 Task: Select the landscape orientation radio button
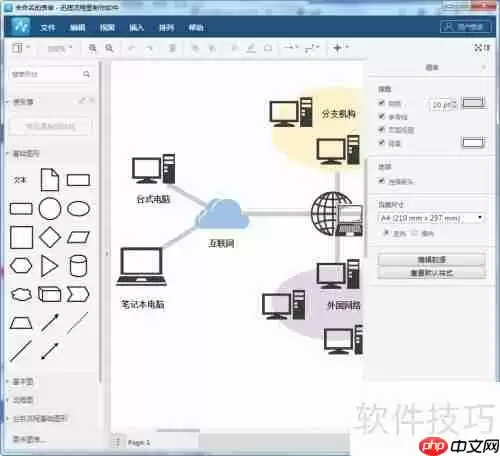click(x=414, y=233)
